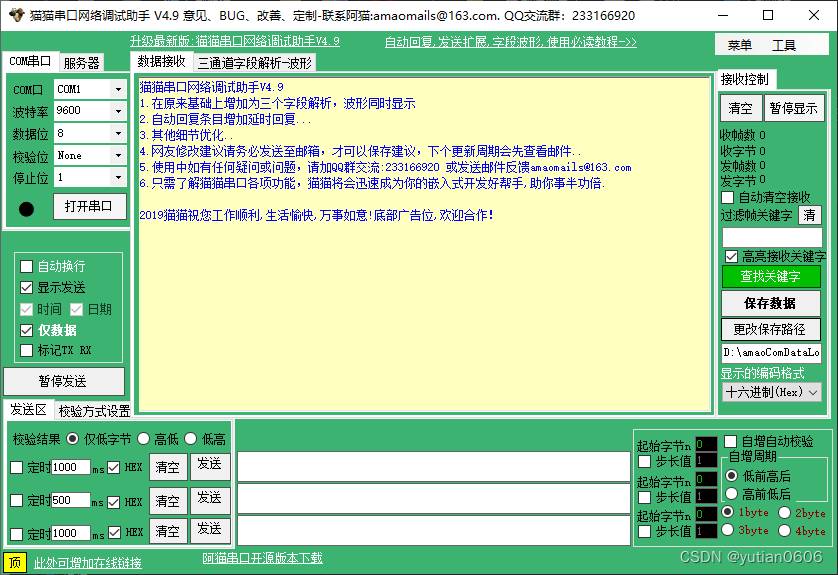Click the yellow 顶 pin-to-top button
The height and width of the screenshot is (575, 838).
14,562
